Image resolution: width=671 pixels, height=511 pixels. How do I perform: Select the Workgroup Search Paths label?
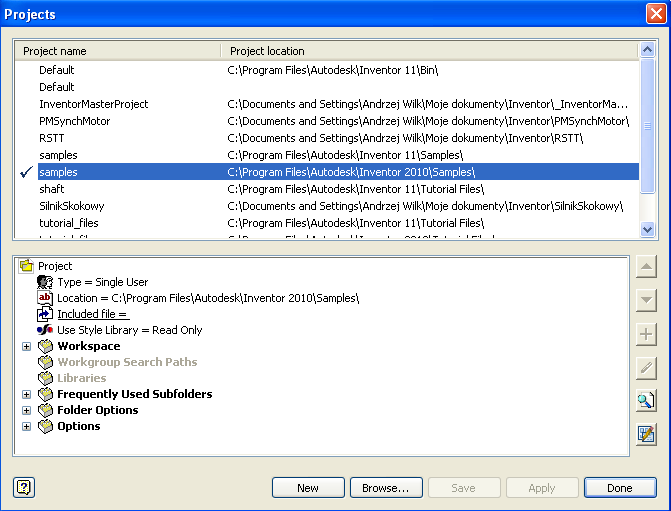point(127,362)
